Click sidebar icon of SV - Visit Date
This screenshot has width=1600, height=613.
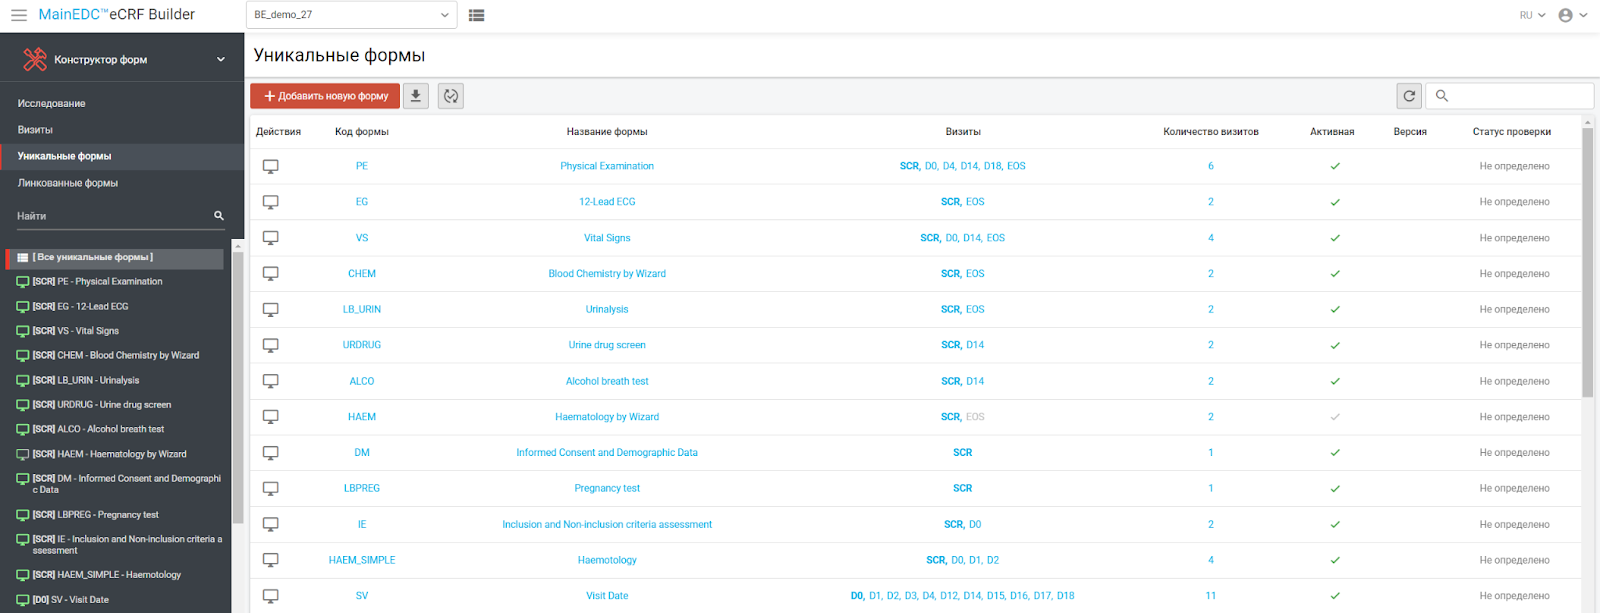23,600
